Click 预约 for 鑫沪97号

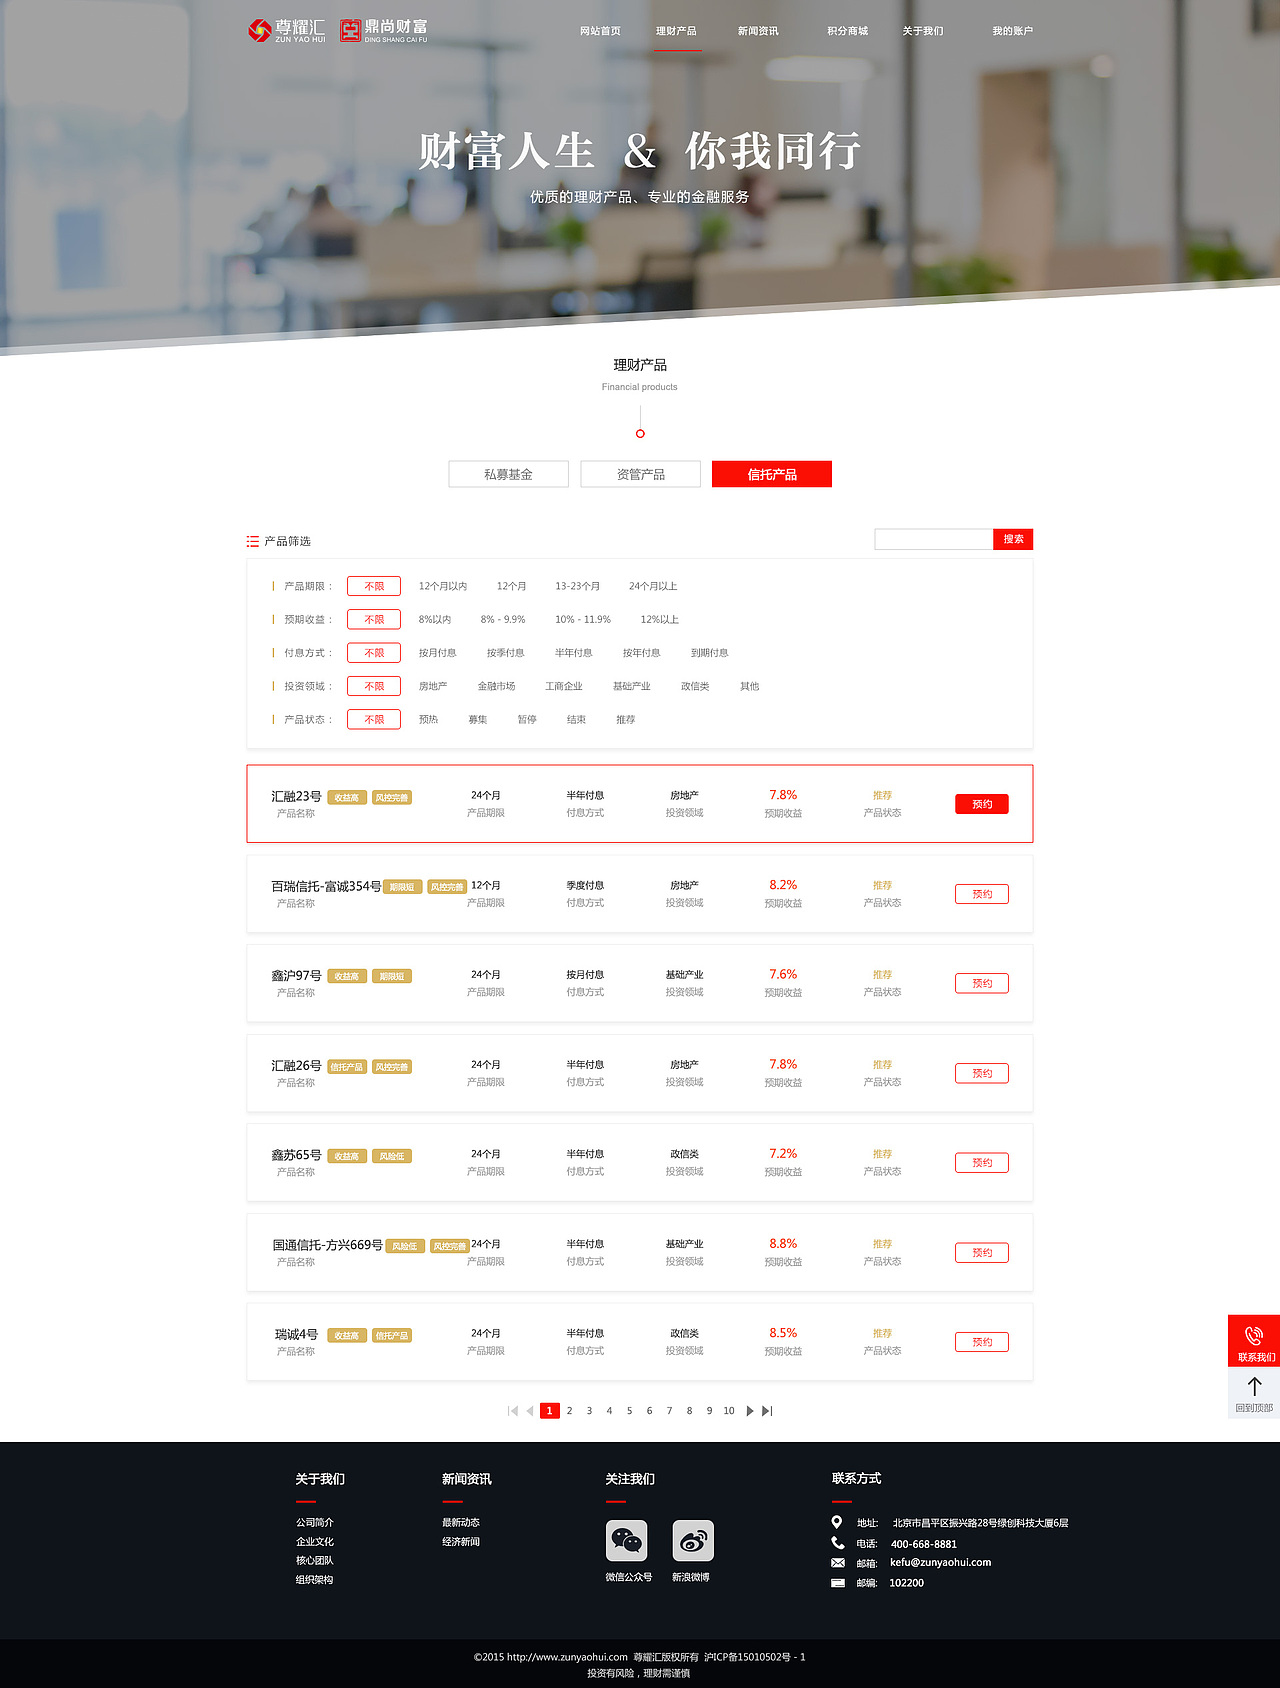(982, 983)
